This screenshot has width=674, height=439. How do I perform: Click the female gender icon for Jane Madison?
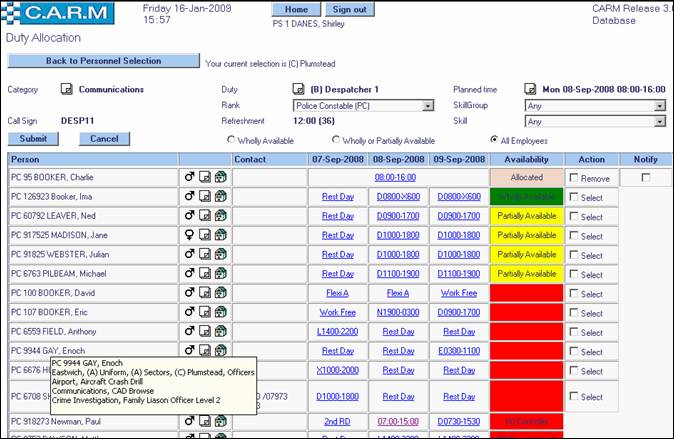point(189,236)
